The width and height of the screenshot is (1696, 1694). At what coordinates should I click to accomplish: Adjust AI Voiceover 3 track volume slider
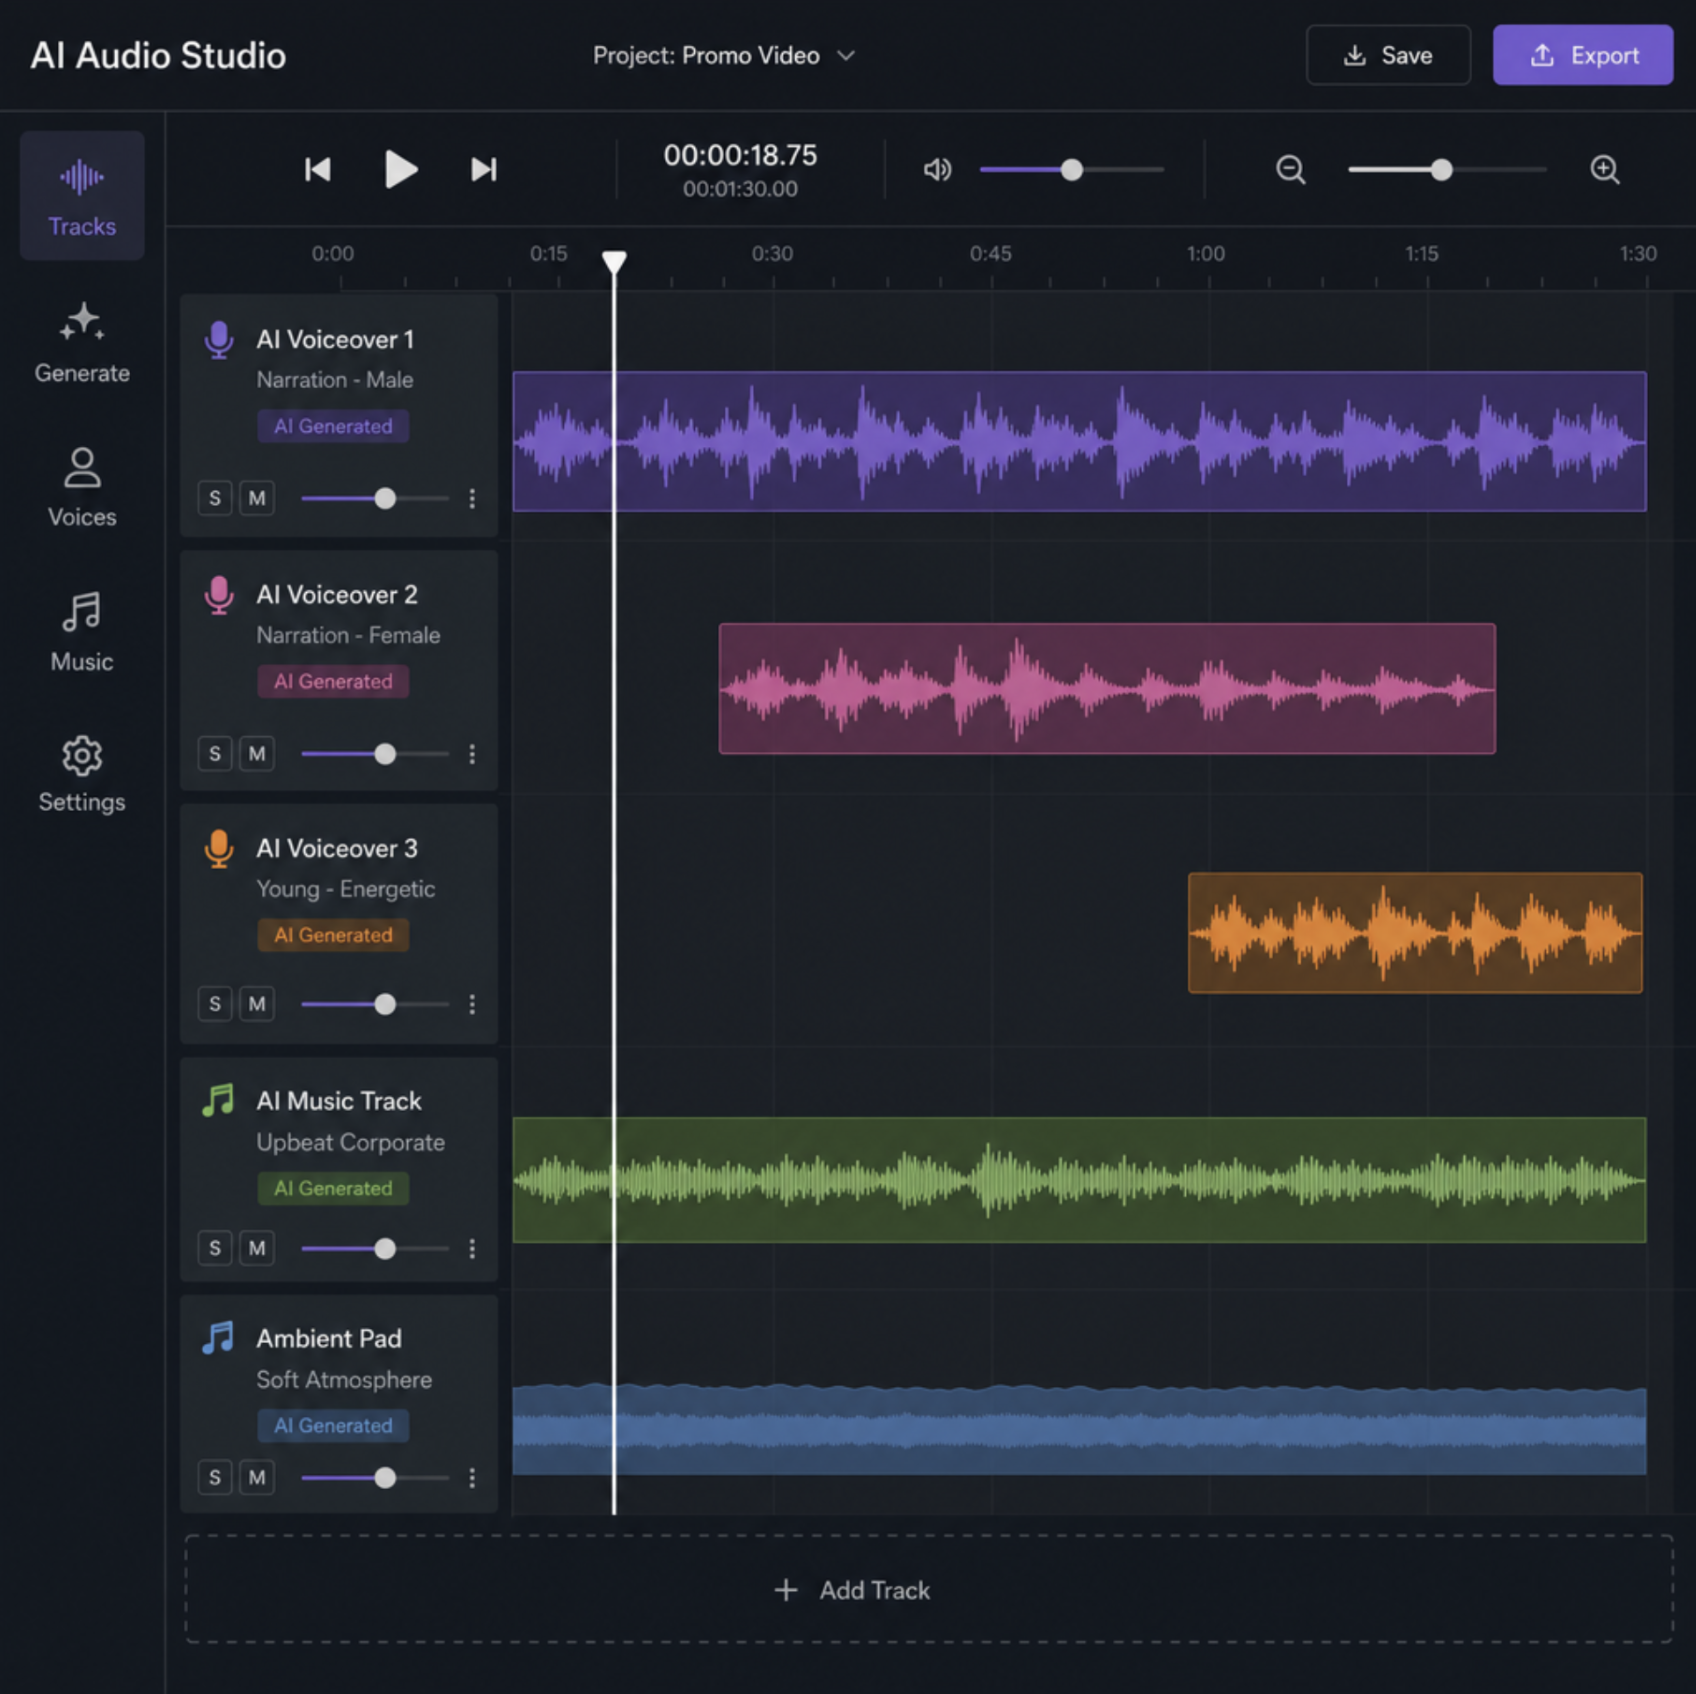tap(385, 1004)
